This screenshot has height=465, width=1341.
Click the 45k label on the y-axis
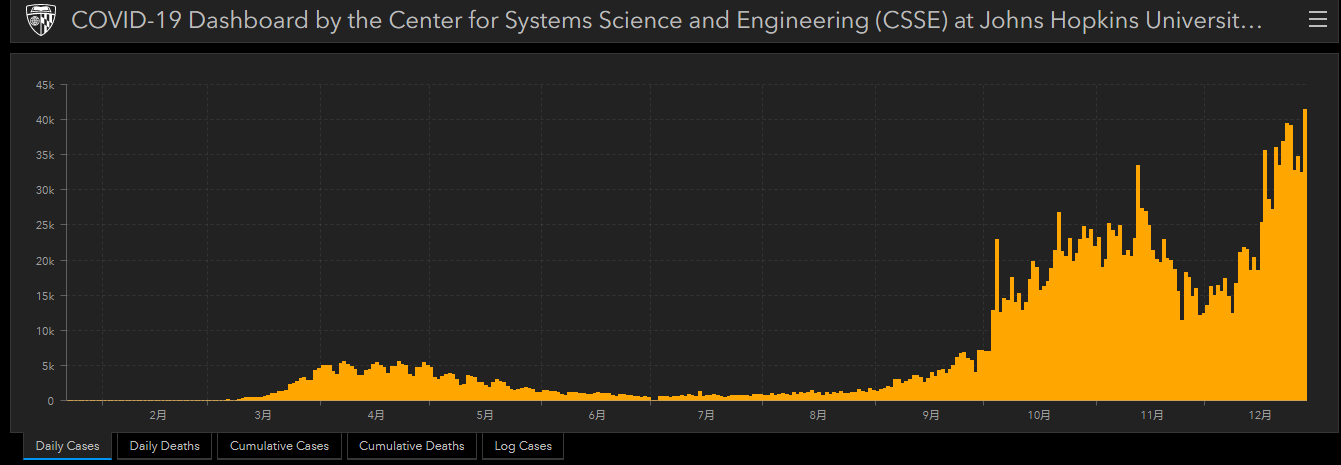pyautogui.click(x=45, y=85)
